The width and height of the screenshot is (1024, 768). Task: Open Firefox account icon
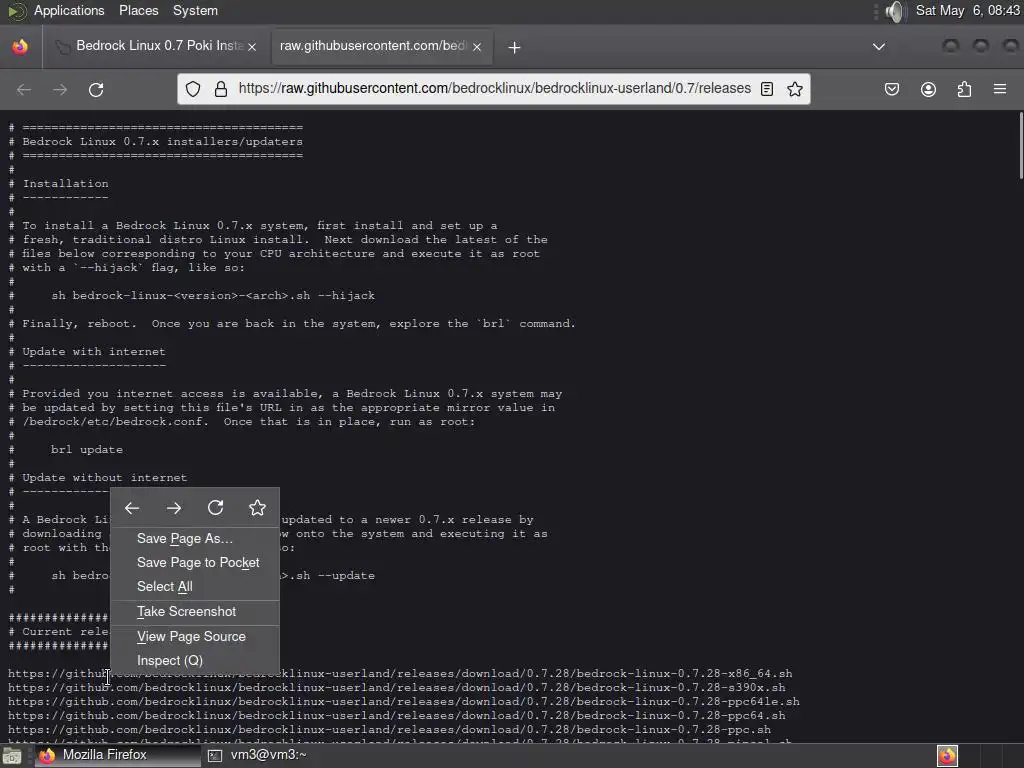pos(928,89)
